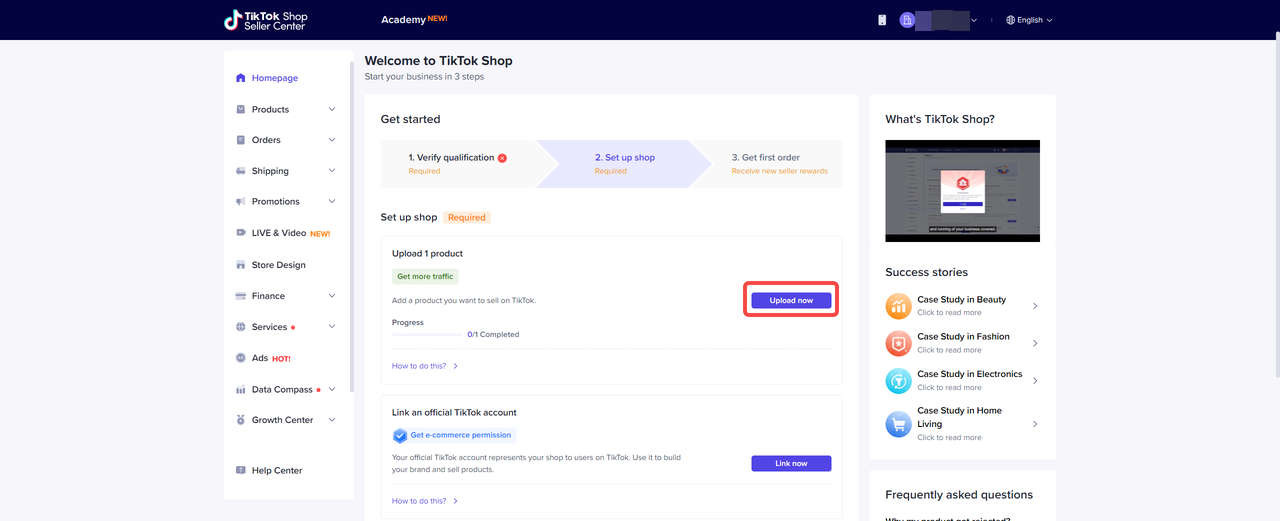Select step 2 Set up shop
The image size is (1280, 521).
[625, 164]
